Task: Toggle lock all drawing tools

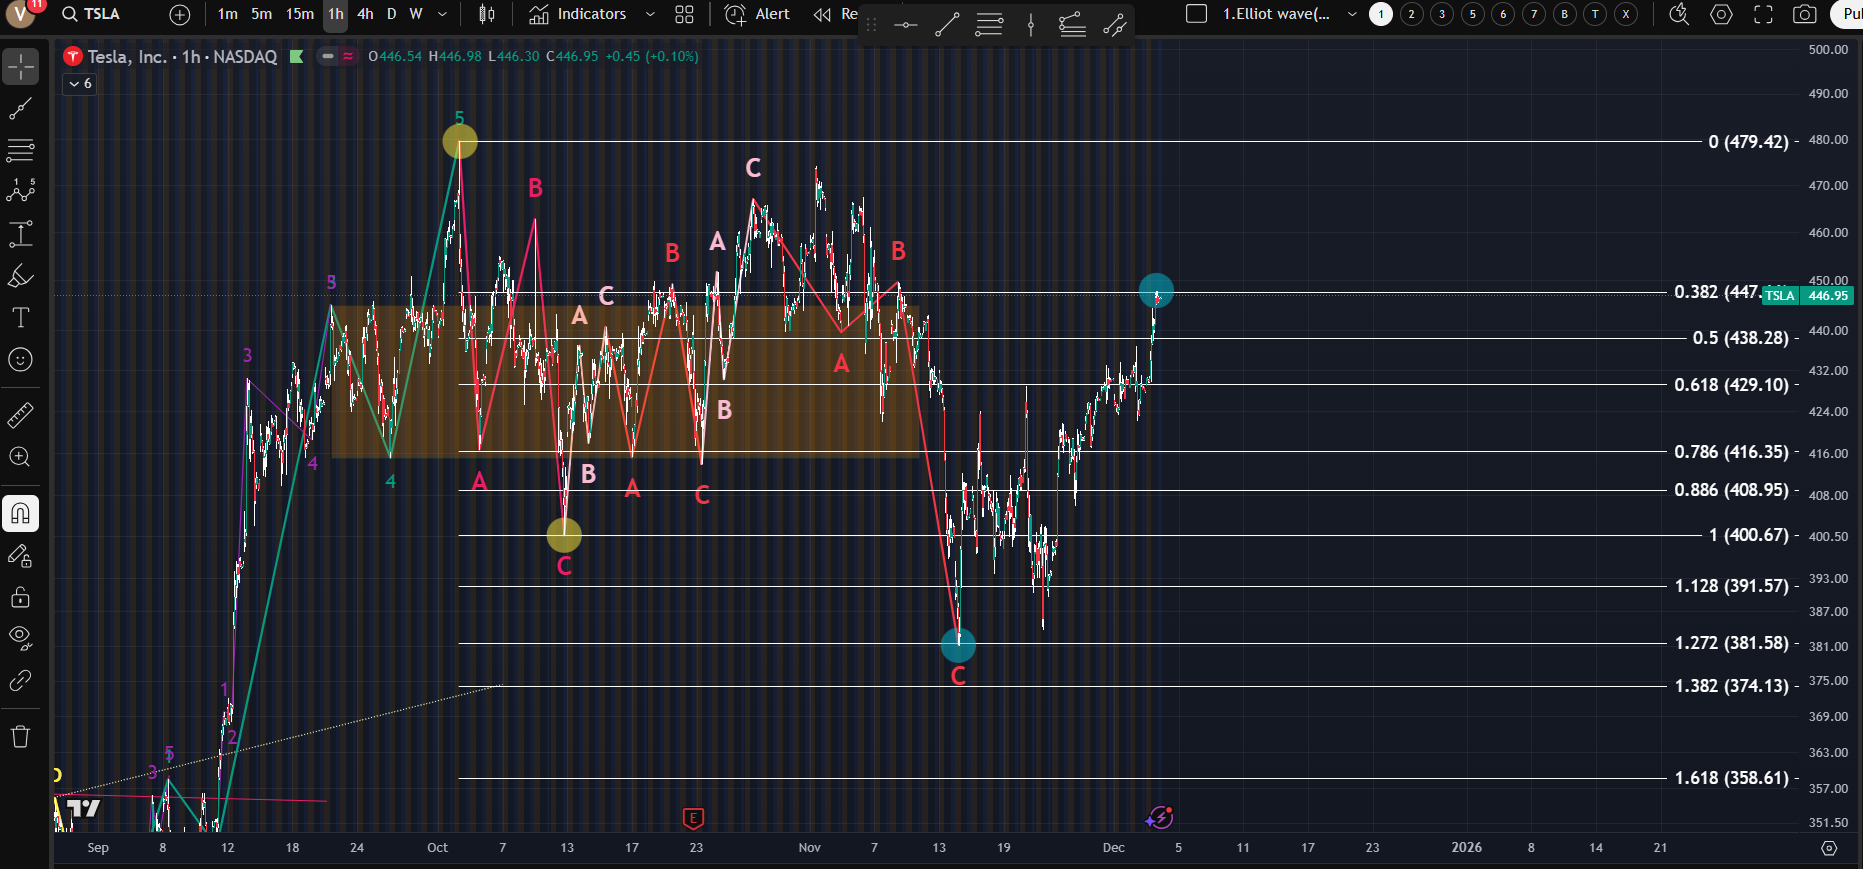Action: coord(20,598)
